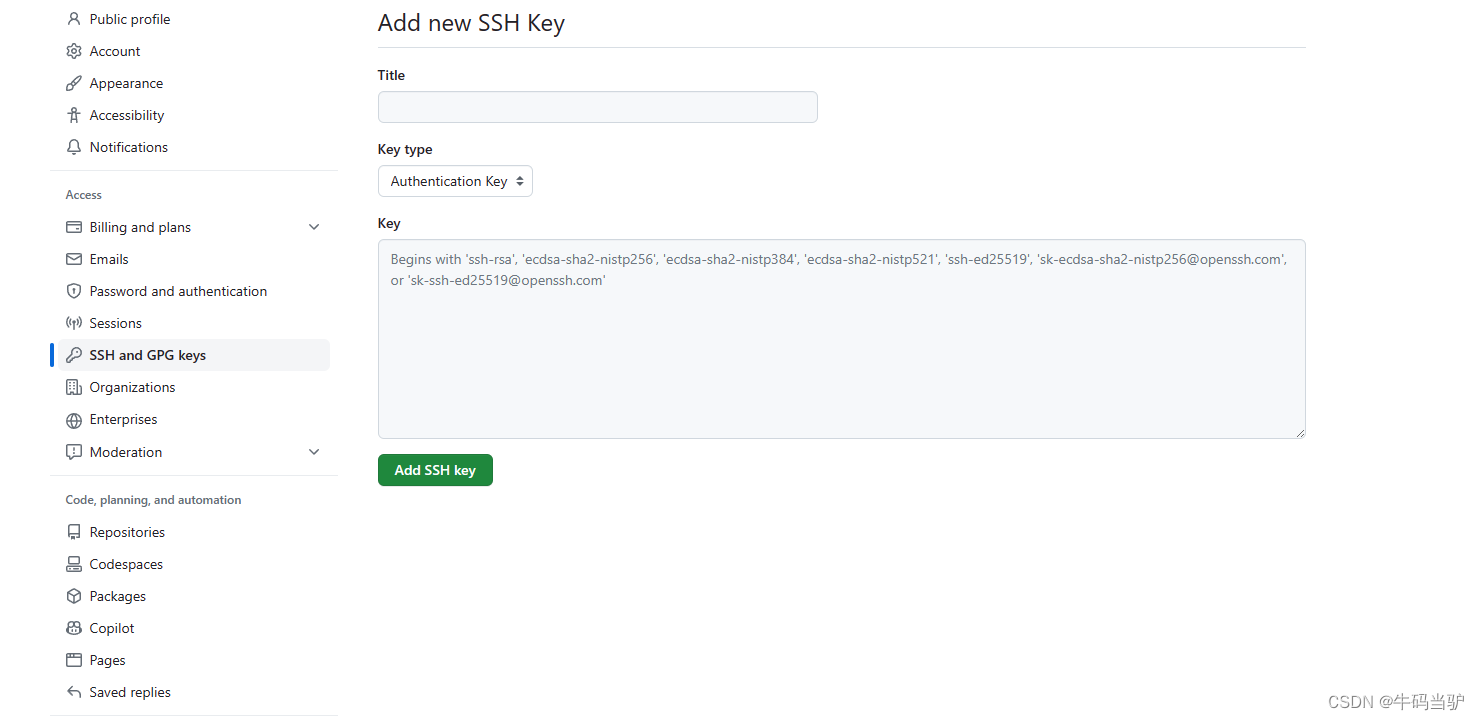This screenshot has width=1479, height=720.
Task: Focus the Title text field
Action: click(597, 107)
